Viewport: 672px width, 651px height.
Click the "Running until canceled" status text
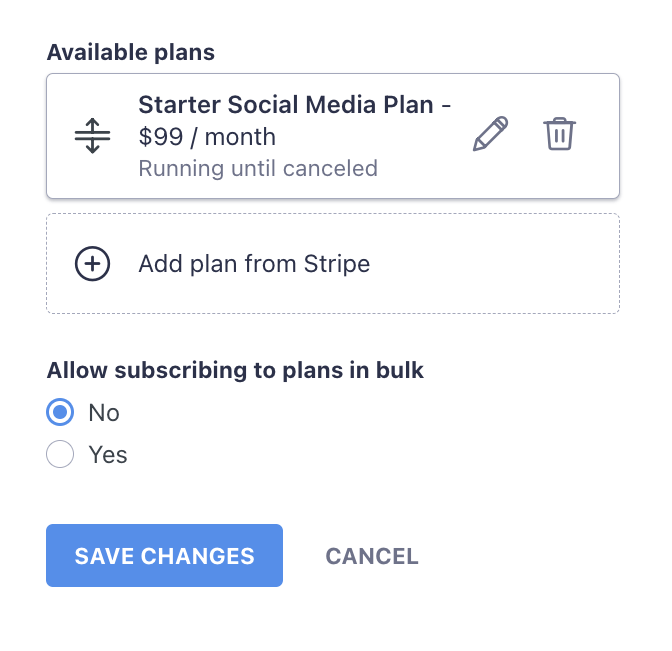[258, 168]
